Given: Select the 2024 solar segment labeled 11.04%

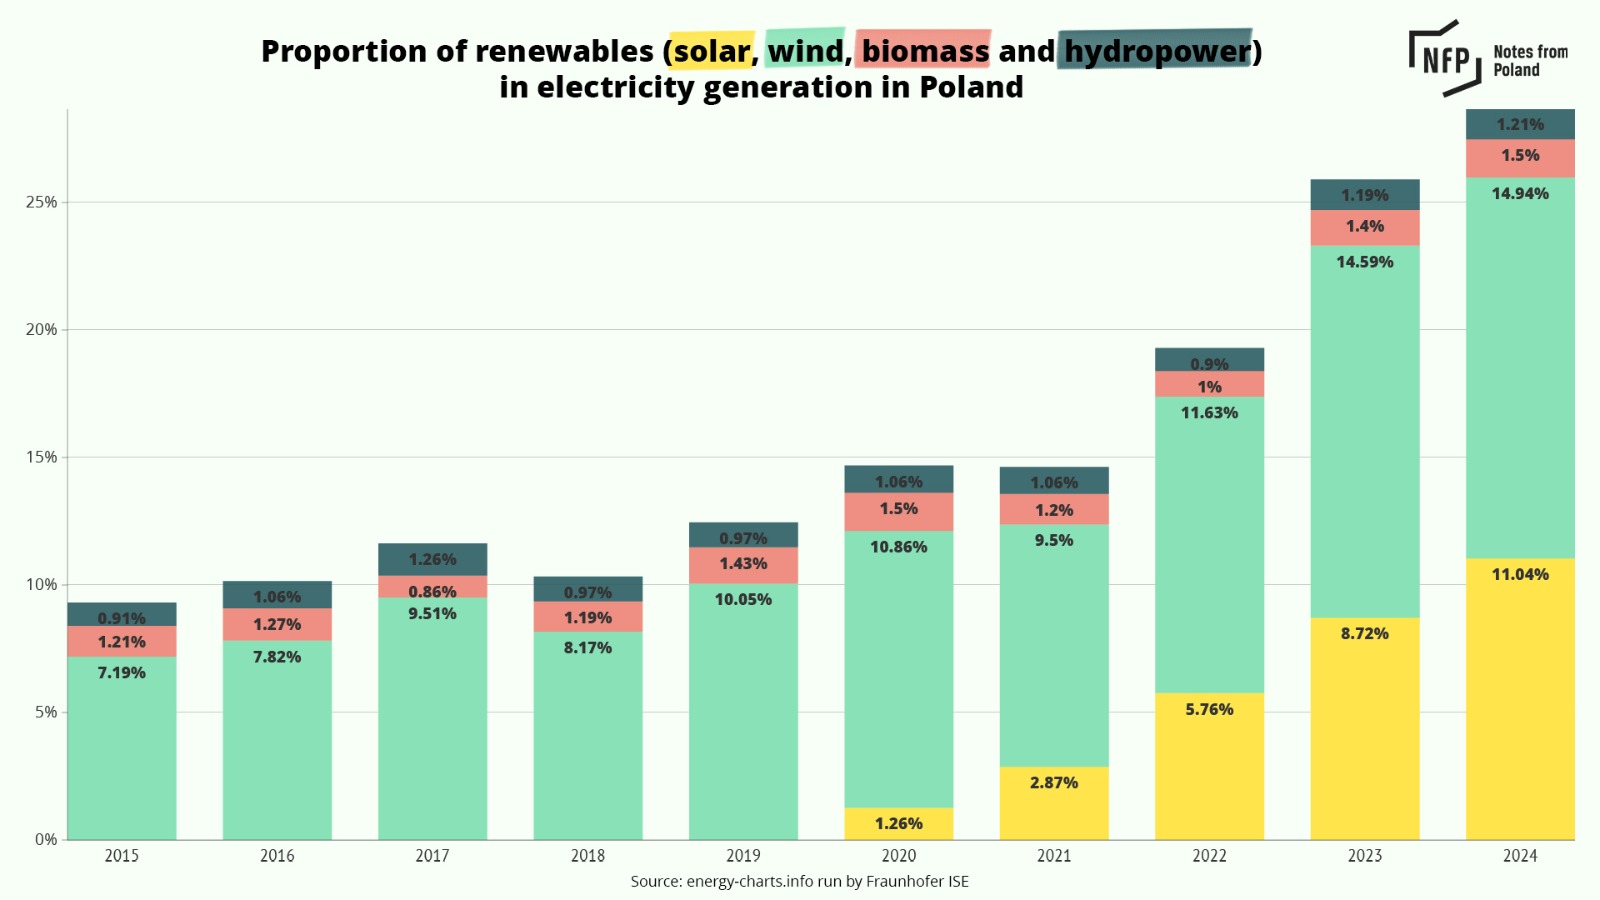Looking at the screenshot, I should click(x=1520, y=698).
